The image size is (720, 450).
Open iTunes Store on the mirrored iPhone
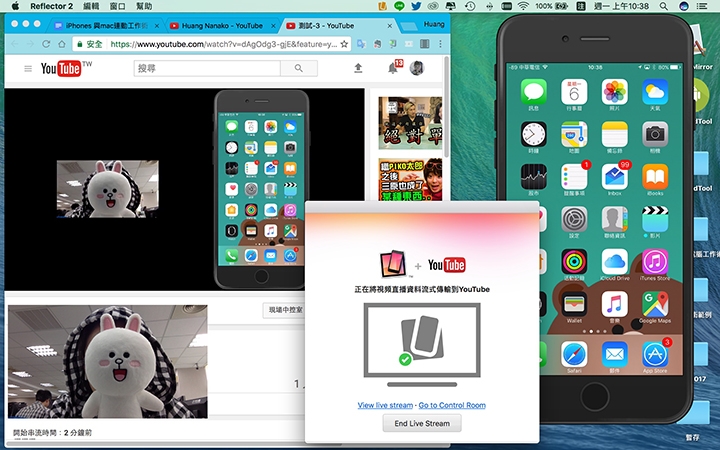655,262
